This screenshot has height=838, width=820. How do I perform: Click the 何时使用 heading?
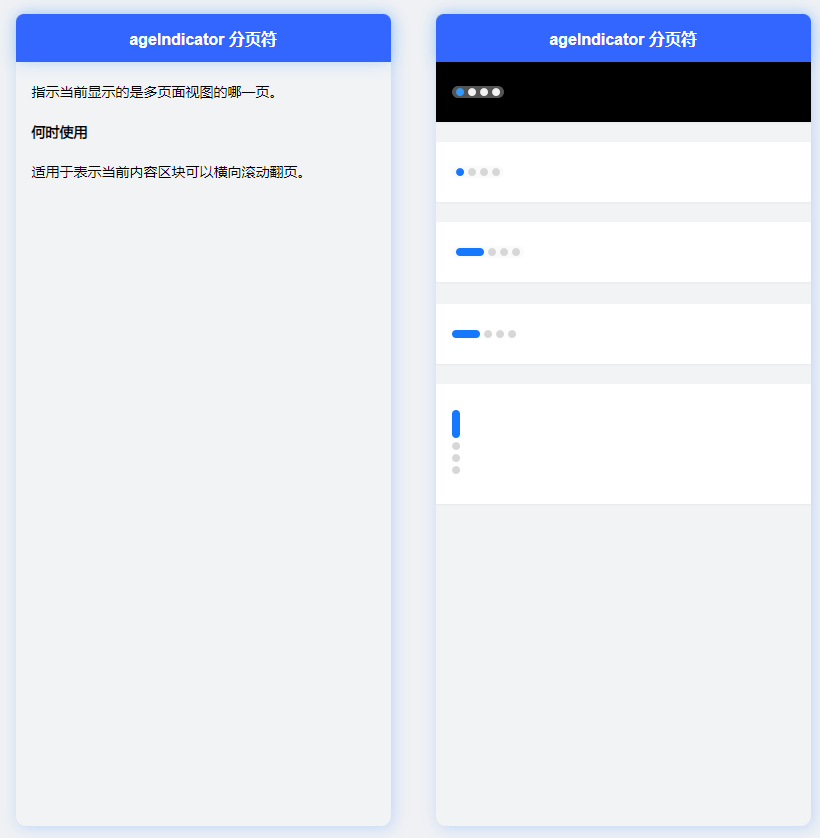pos(59,132)
